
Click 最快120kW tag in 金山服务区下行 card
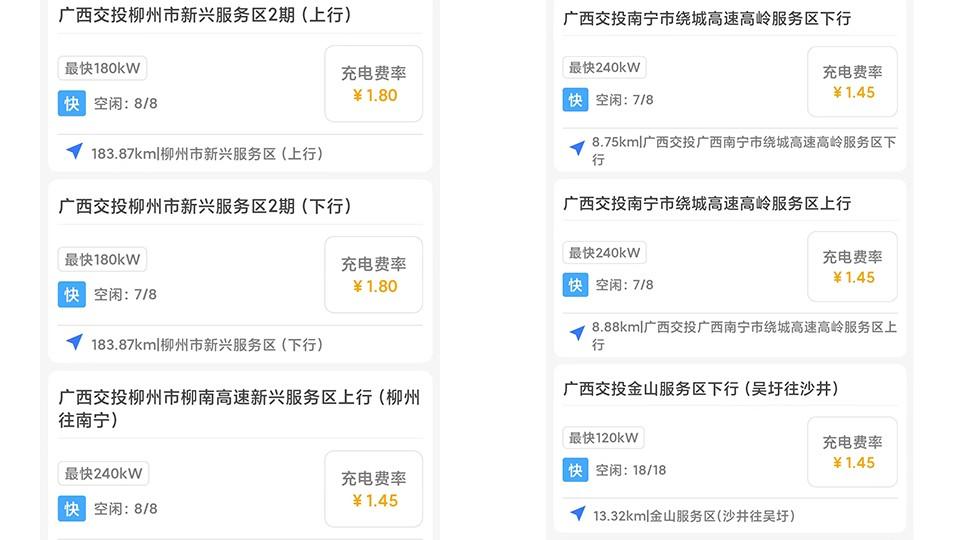click(603, 438)
